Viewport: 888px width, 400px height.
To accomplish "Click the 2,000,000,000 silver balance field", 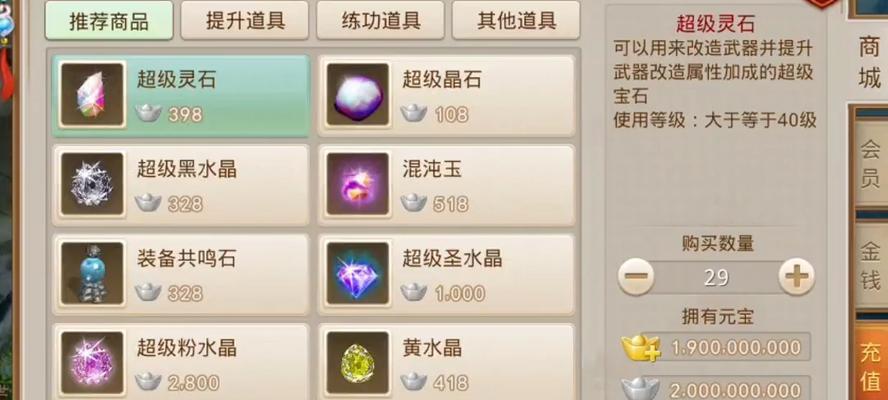I will pyautogui.click(x=726, y=390).
